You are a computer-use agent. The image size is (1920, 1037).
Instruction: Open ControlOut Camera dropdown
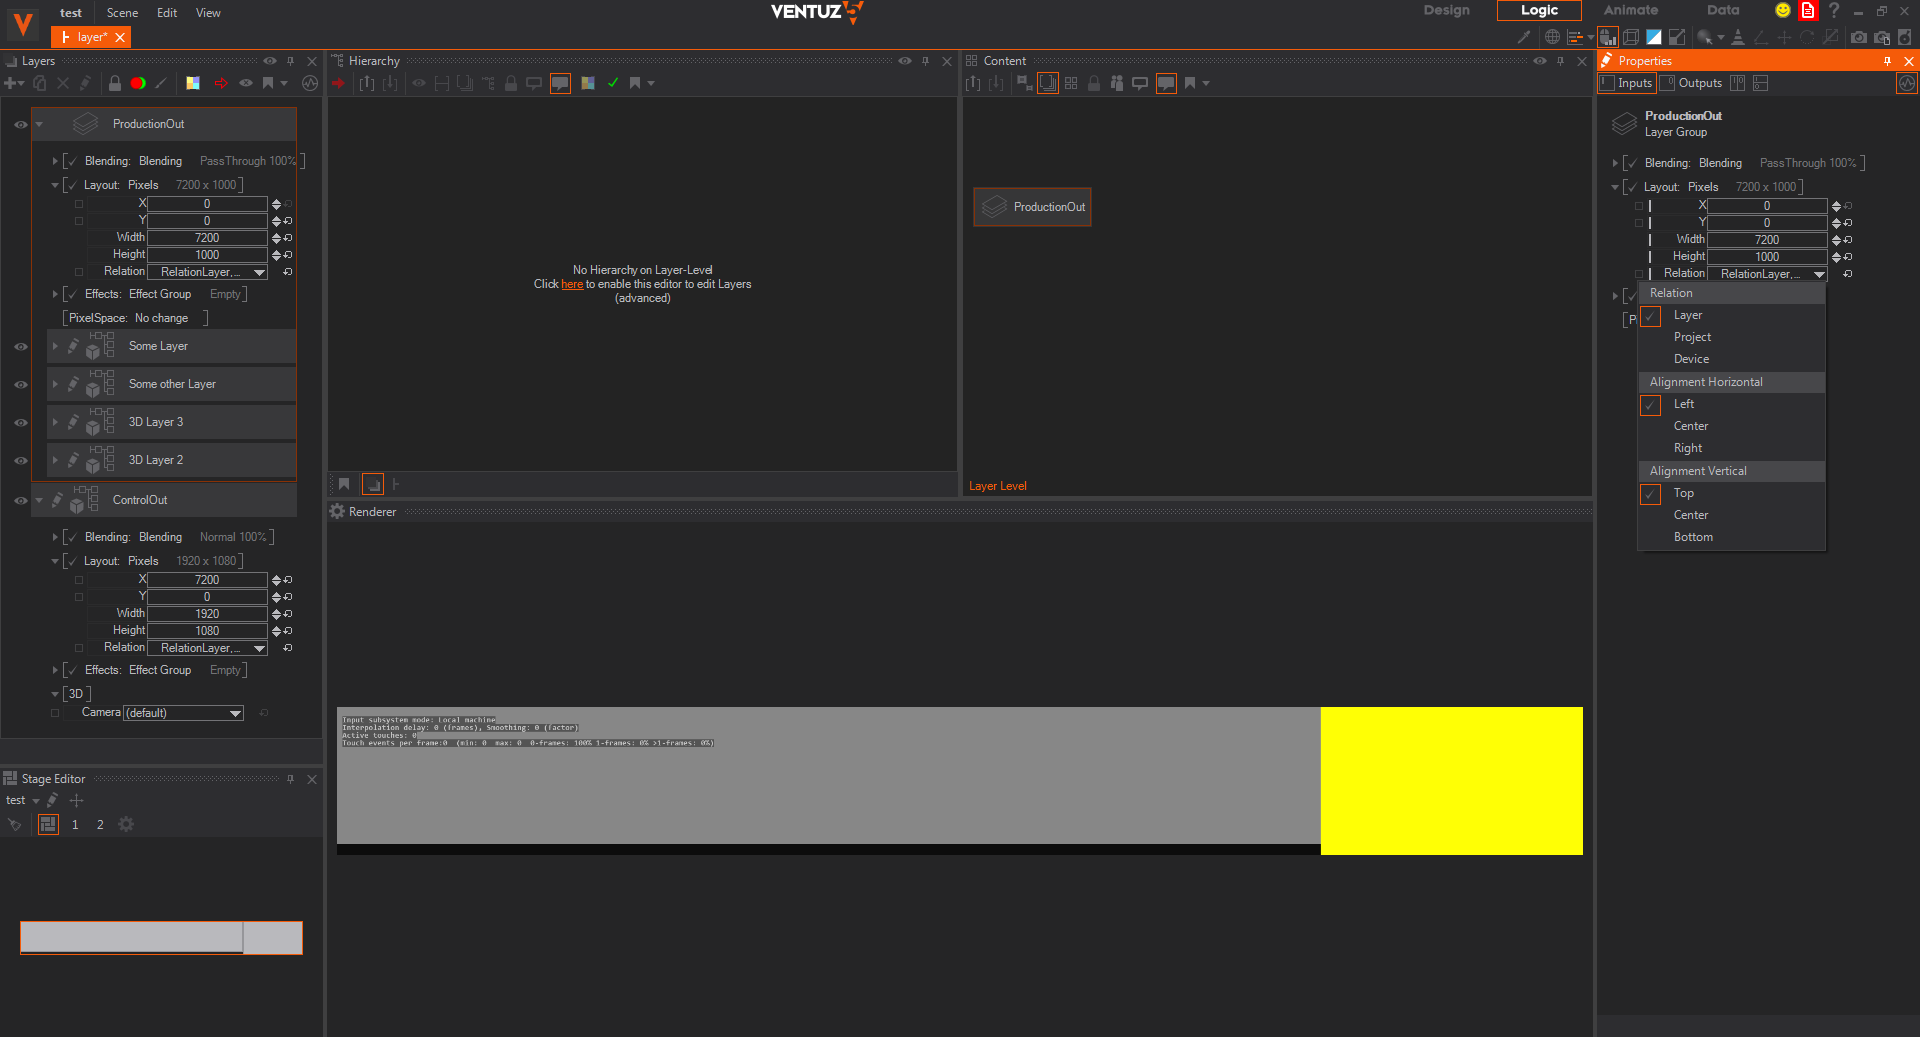pos(184,714)
